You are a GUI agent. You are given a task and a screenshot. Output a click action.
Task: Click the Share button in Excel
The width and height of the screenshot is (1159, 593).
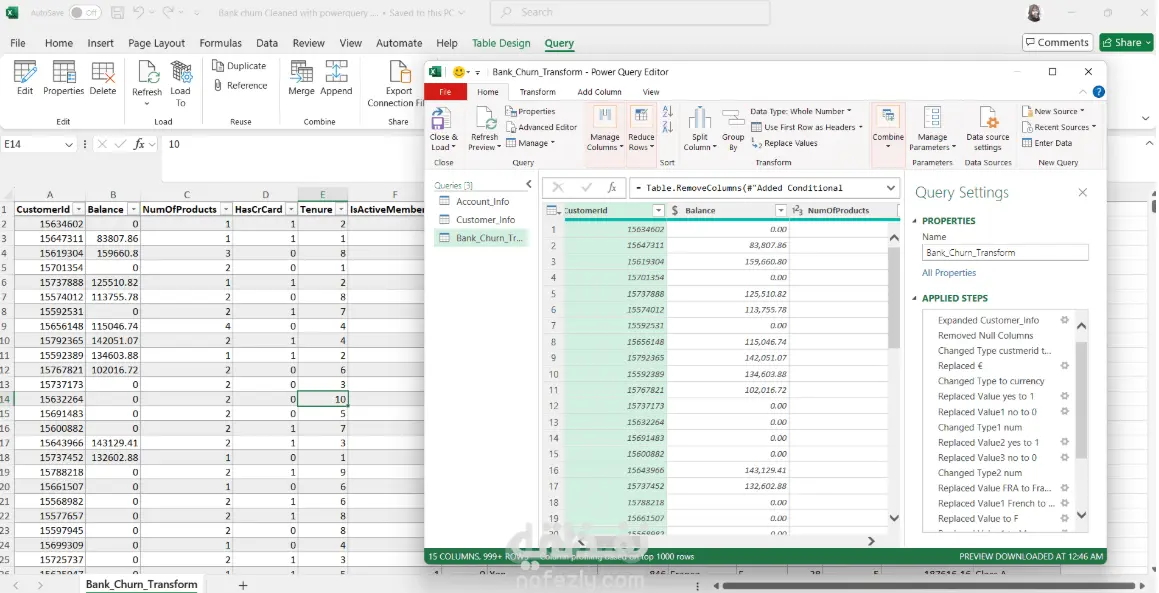(x=1125, y=42)
